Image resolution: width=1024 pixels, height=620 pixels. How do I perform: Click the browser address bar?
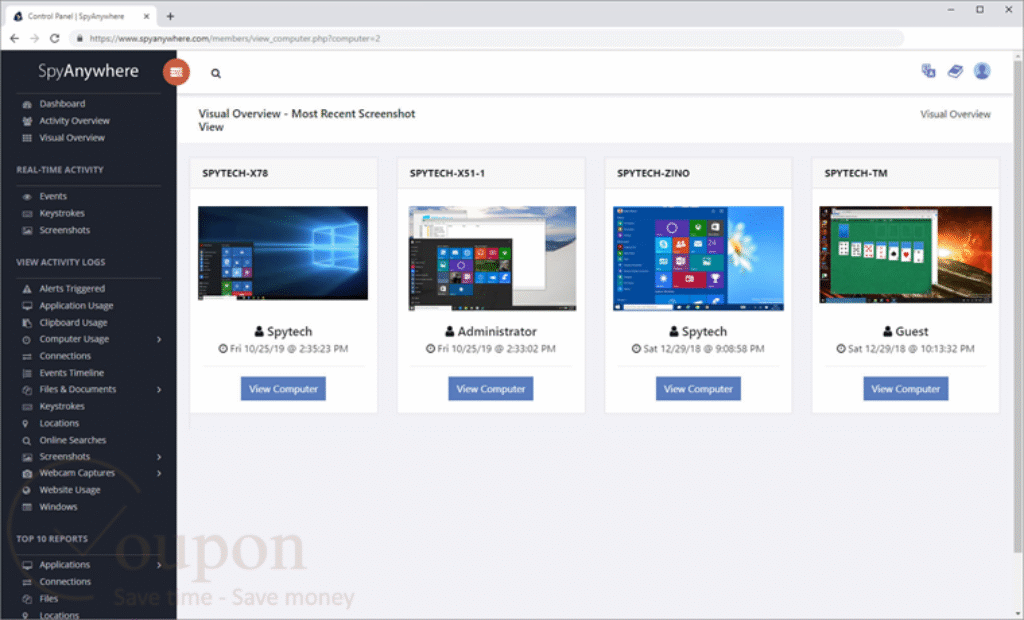tap(487, 39)
